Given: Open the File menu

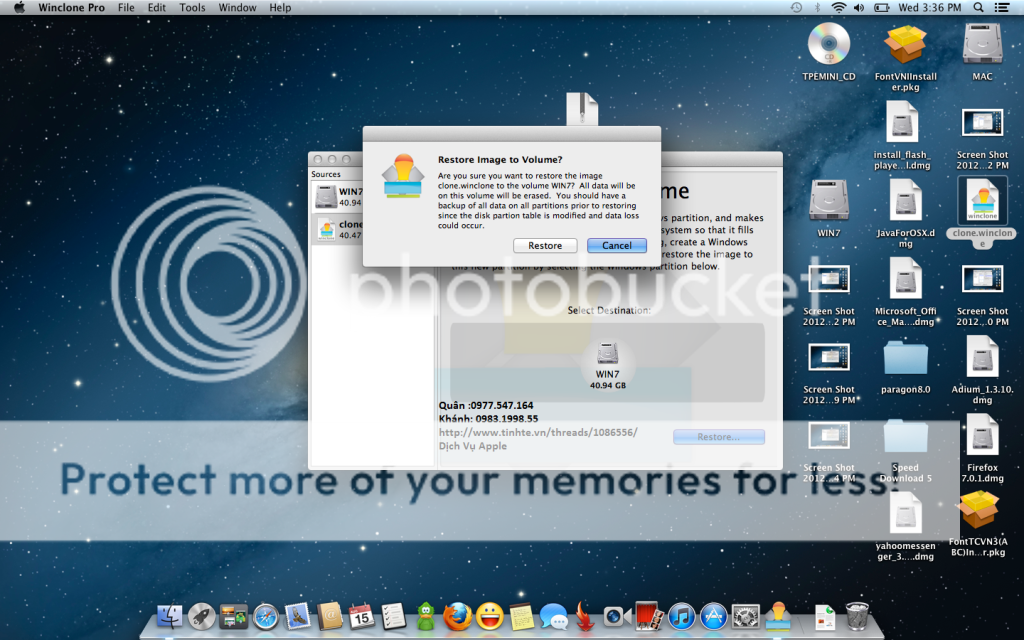Looking at the screenshot, I should (x=126, y=8).
